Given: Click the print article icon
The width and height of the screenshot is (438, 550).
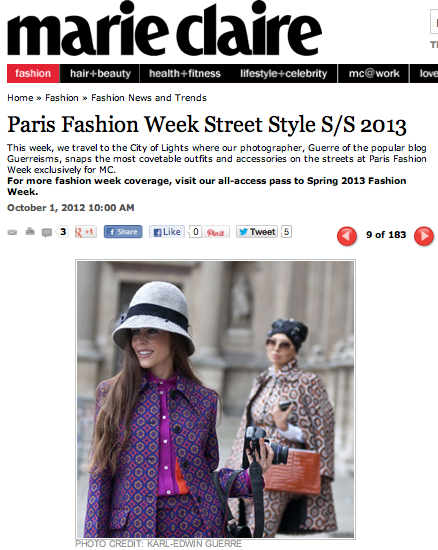Looking at the screenshot, I should (x=30, y=231).
